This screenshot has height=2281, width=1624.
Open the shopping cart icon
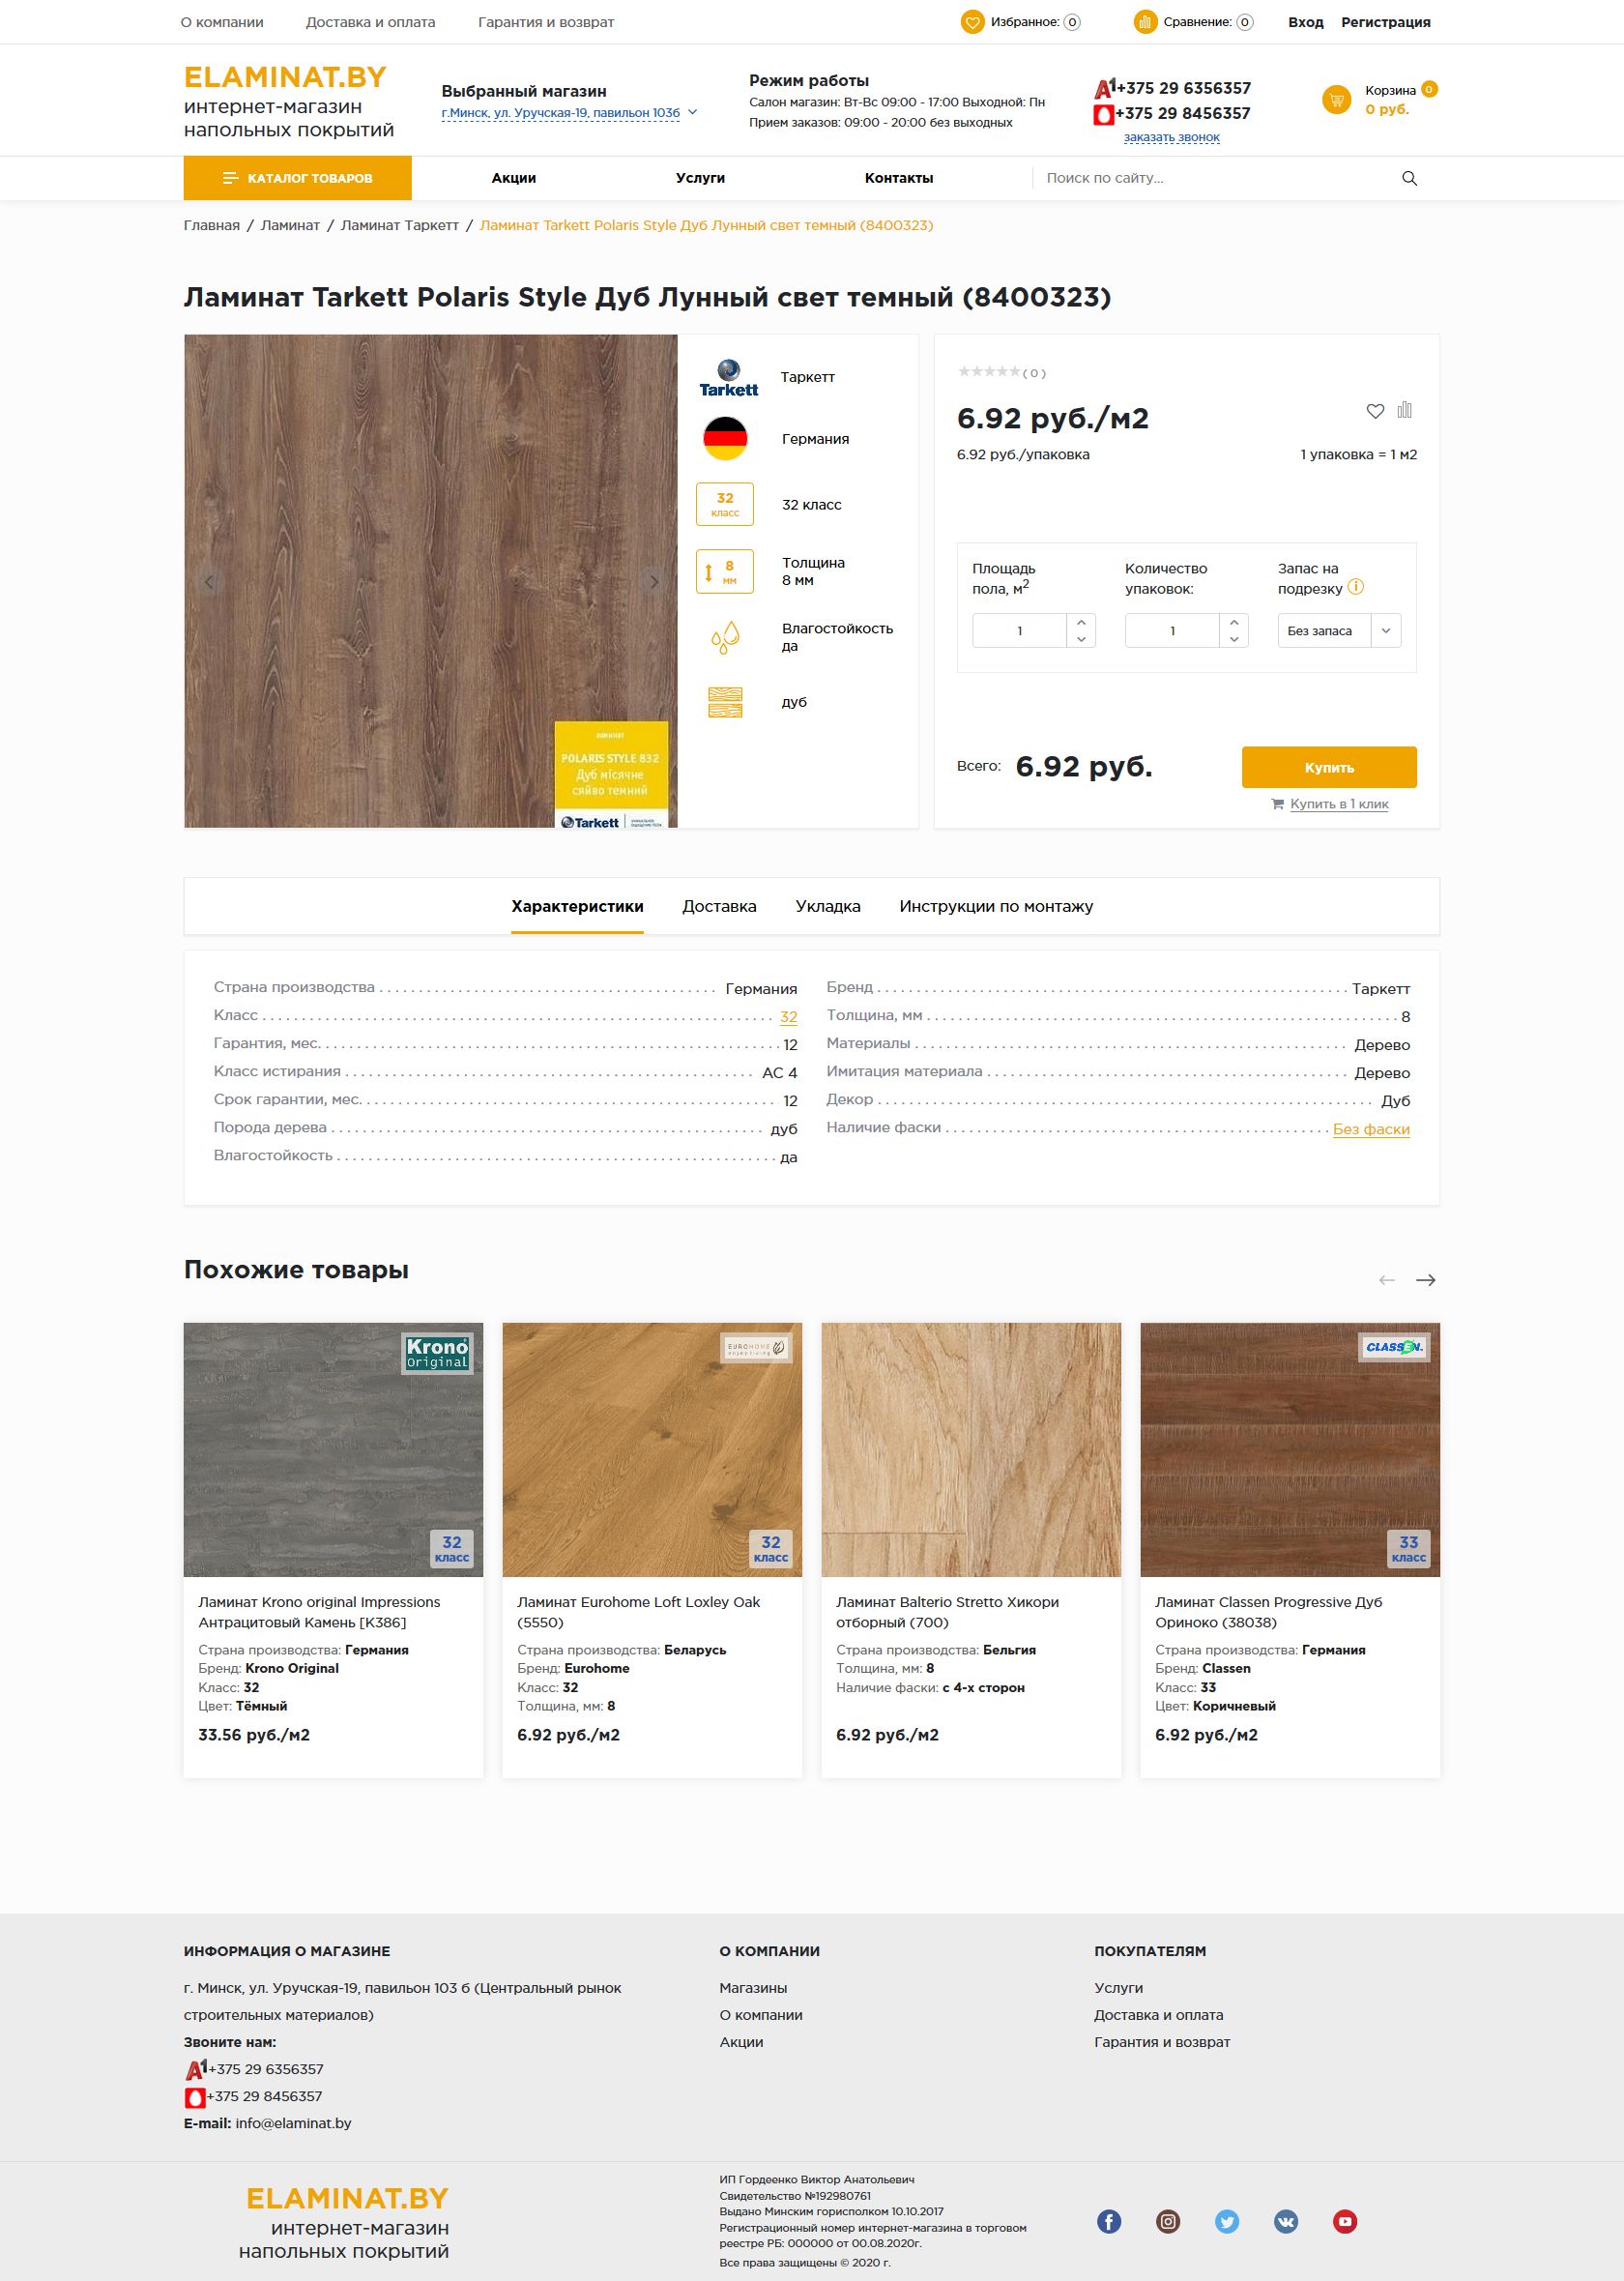1336,99
